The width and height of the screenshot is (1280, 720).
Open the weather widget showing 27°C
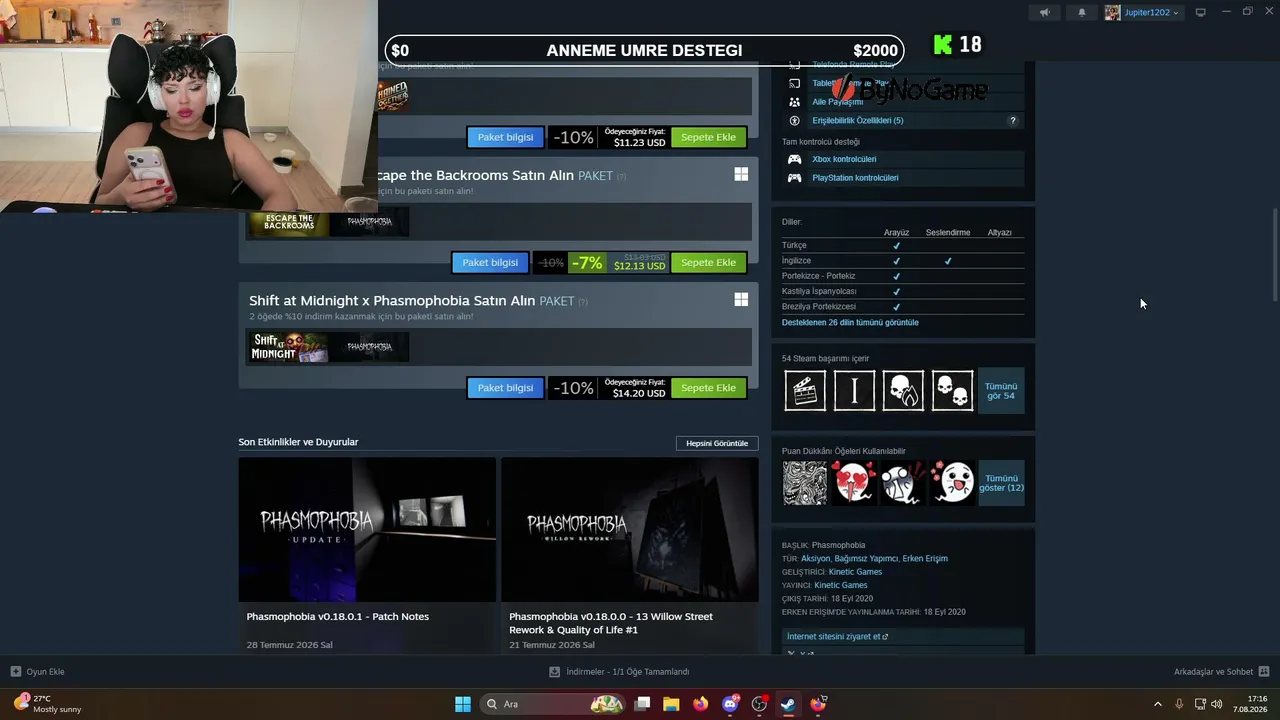48,704
